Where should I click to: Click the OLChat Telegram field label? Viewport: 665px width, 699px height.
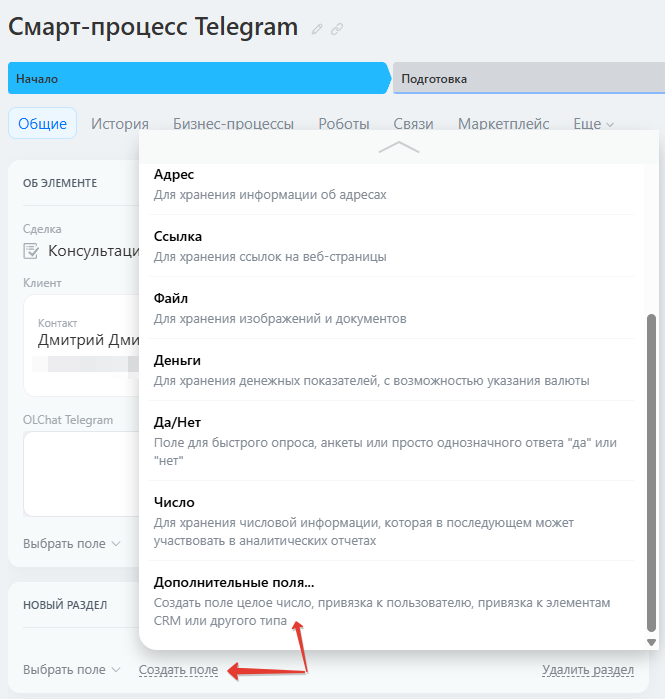tap(68, 420)
